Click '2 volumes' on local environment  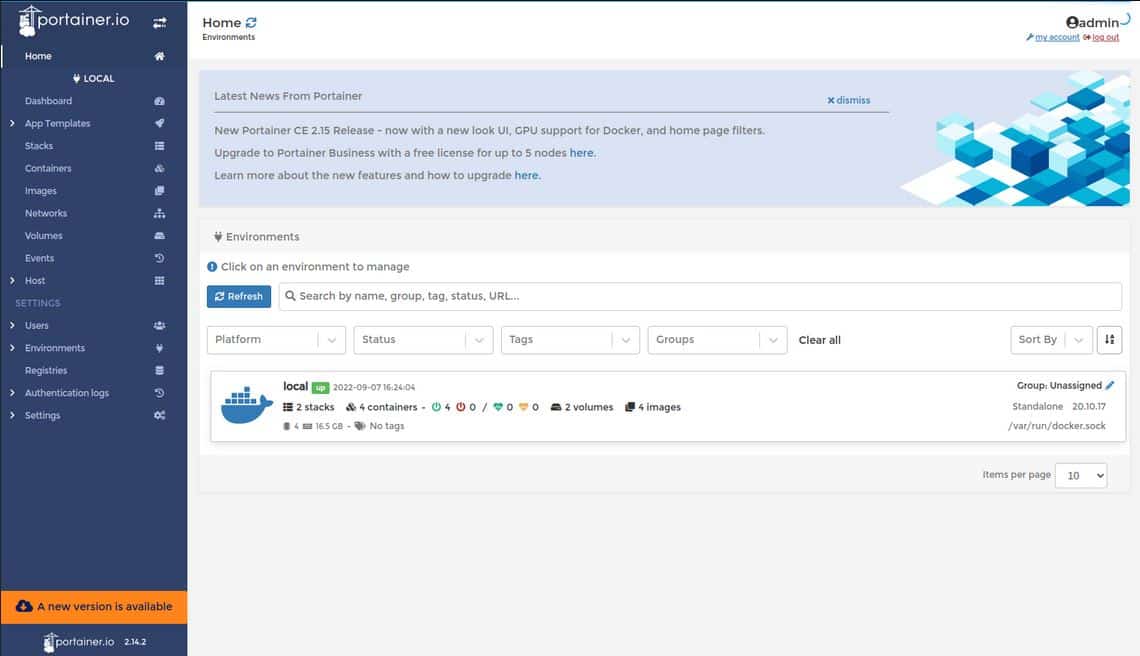pos(582,407)
